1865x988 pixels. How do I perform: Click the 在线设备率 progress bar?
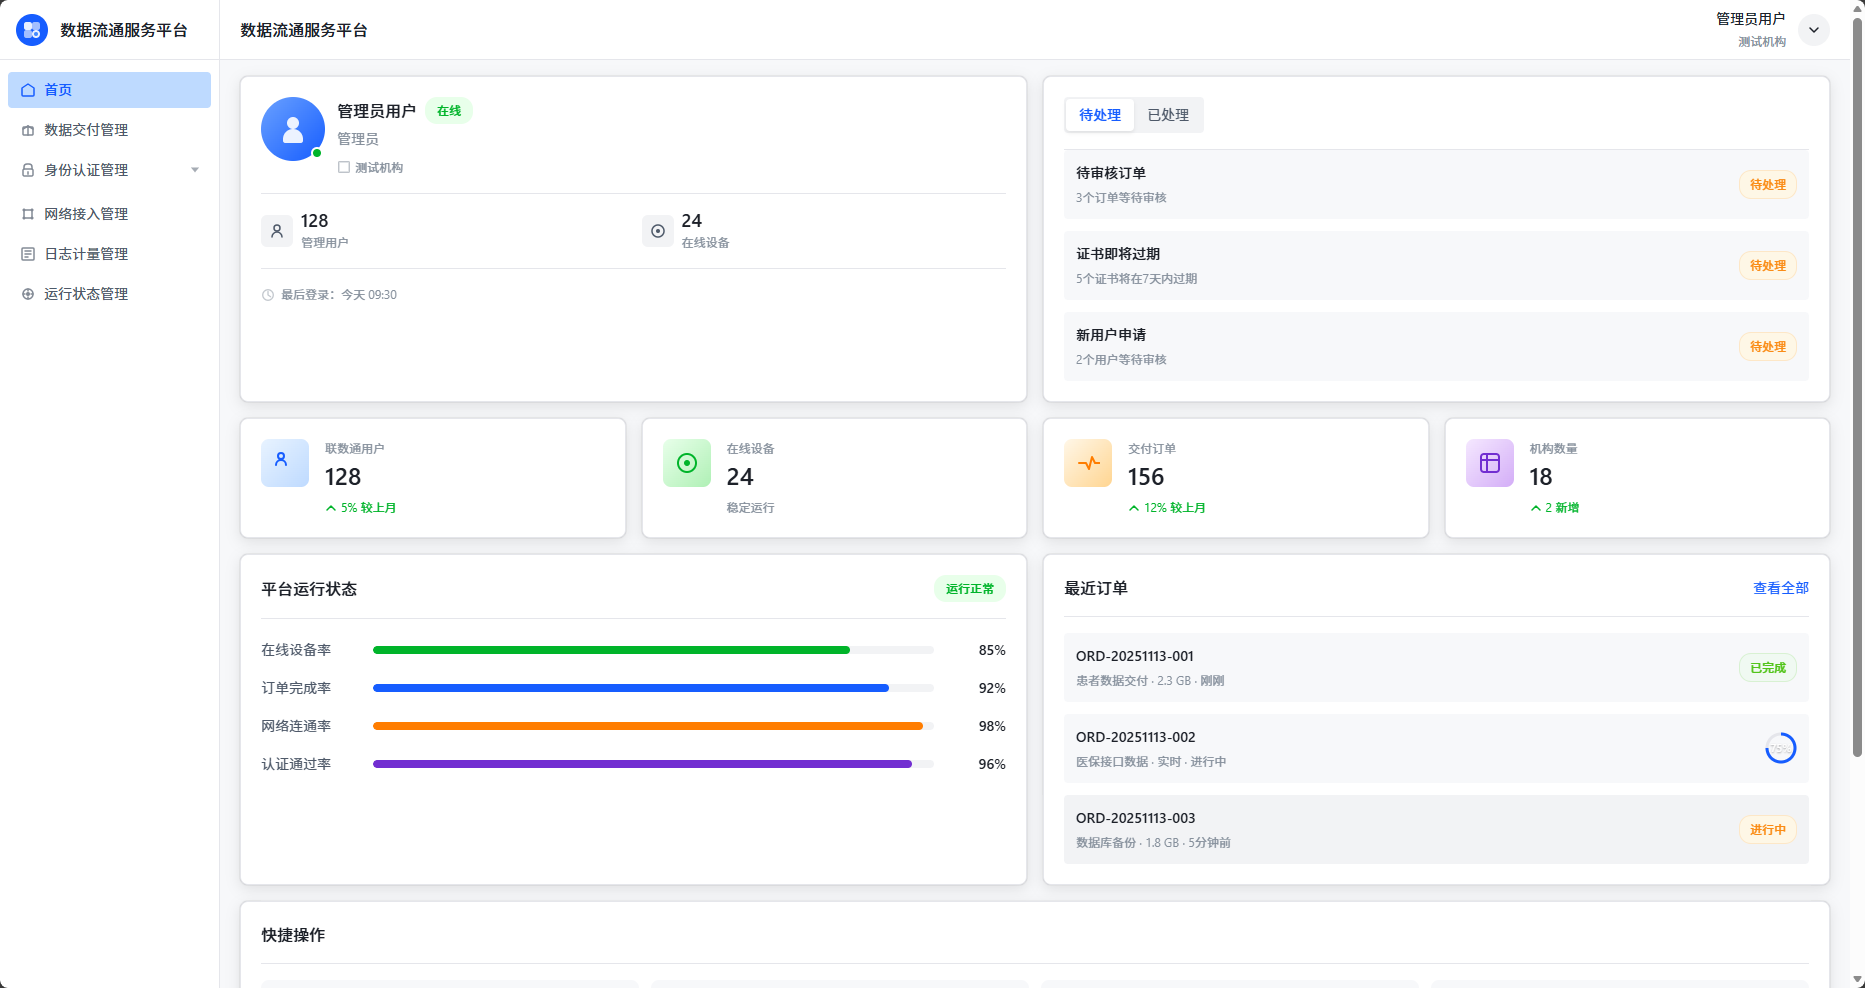point(650,649)
